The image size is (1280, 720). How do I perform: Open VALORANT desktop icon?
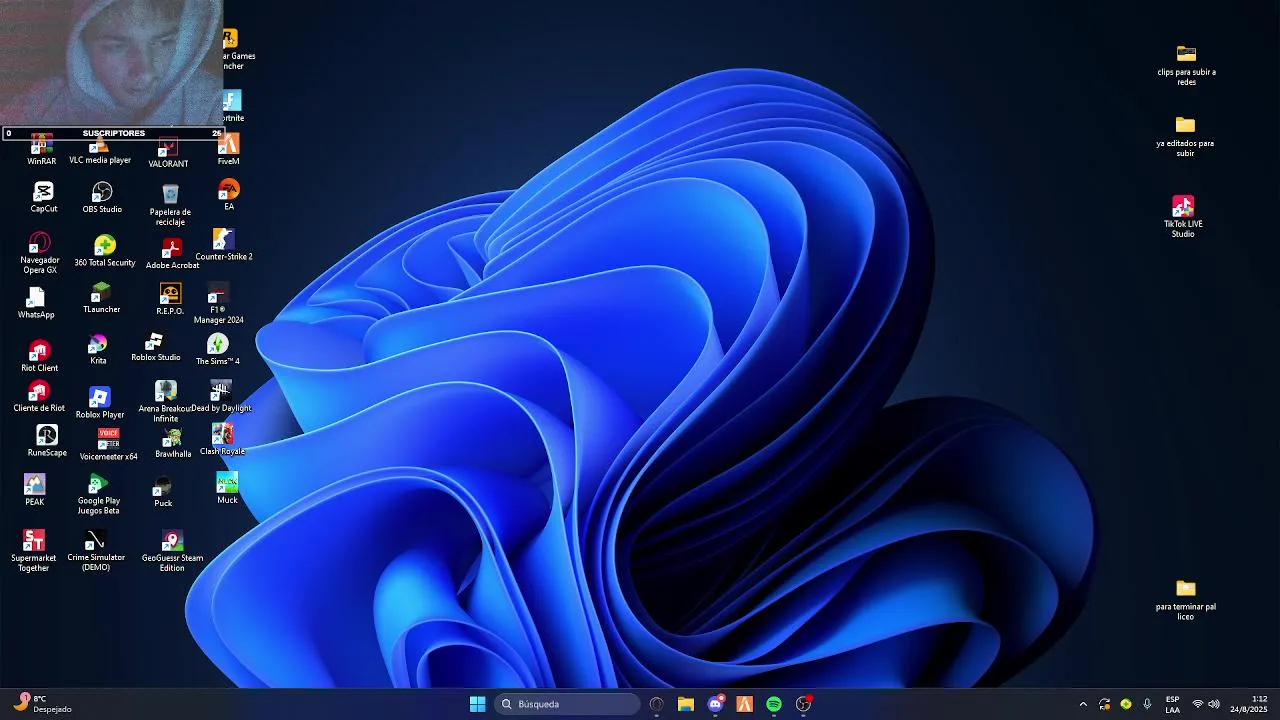tap(168, 154)
